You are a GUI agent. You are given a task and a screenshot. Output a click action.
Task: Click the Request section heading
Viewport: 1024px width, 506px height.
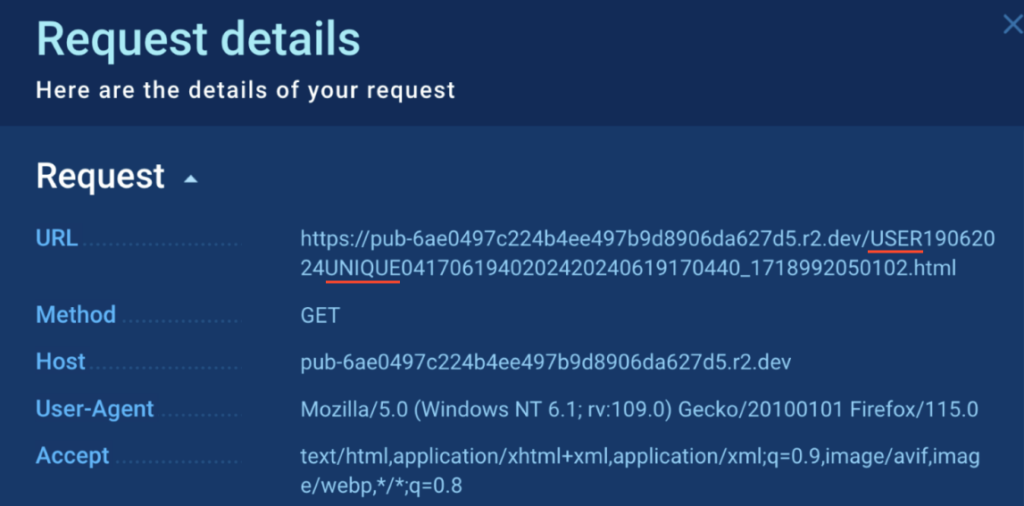click(100, 176)
